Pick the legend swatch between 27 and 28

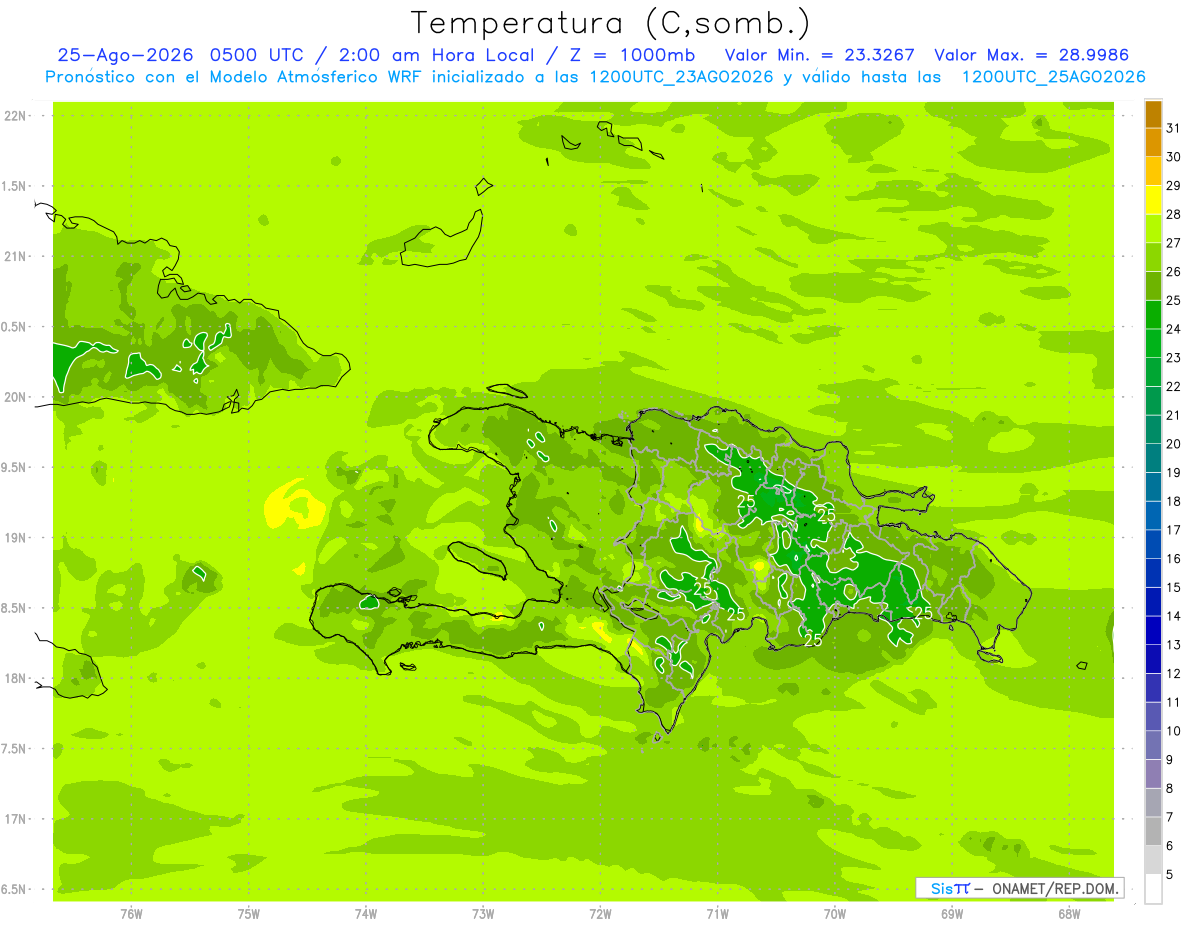coord(1153,229)
